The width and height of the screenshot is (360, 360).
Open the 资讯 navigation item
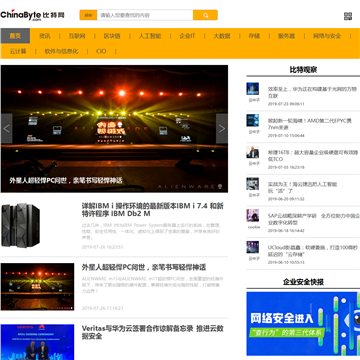click(x=45, y=36)
